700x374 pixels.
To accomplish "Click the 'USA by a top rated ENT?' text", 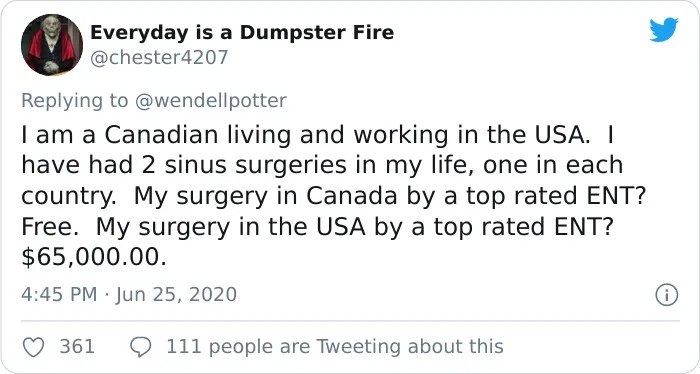I will tap(465, 227).
